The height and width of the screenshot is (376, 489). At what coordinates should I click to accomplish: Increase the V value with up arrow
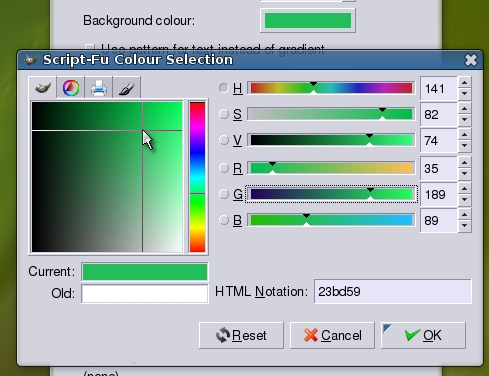click(465, 134)
